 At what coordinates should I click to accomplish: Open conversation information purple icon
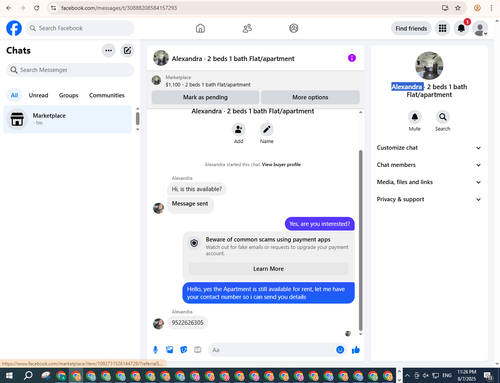point(352,58)
